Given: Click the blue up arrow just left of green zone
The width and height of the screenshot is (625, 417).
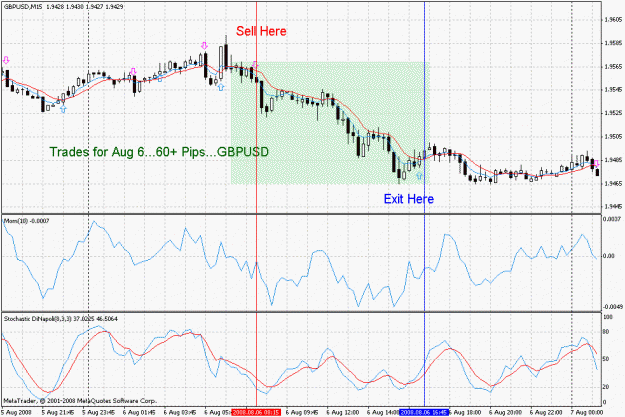Looking at the screenshot, I should 221,87.
